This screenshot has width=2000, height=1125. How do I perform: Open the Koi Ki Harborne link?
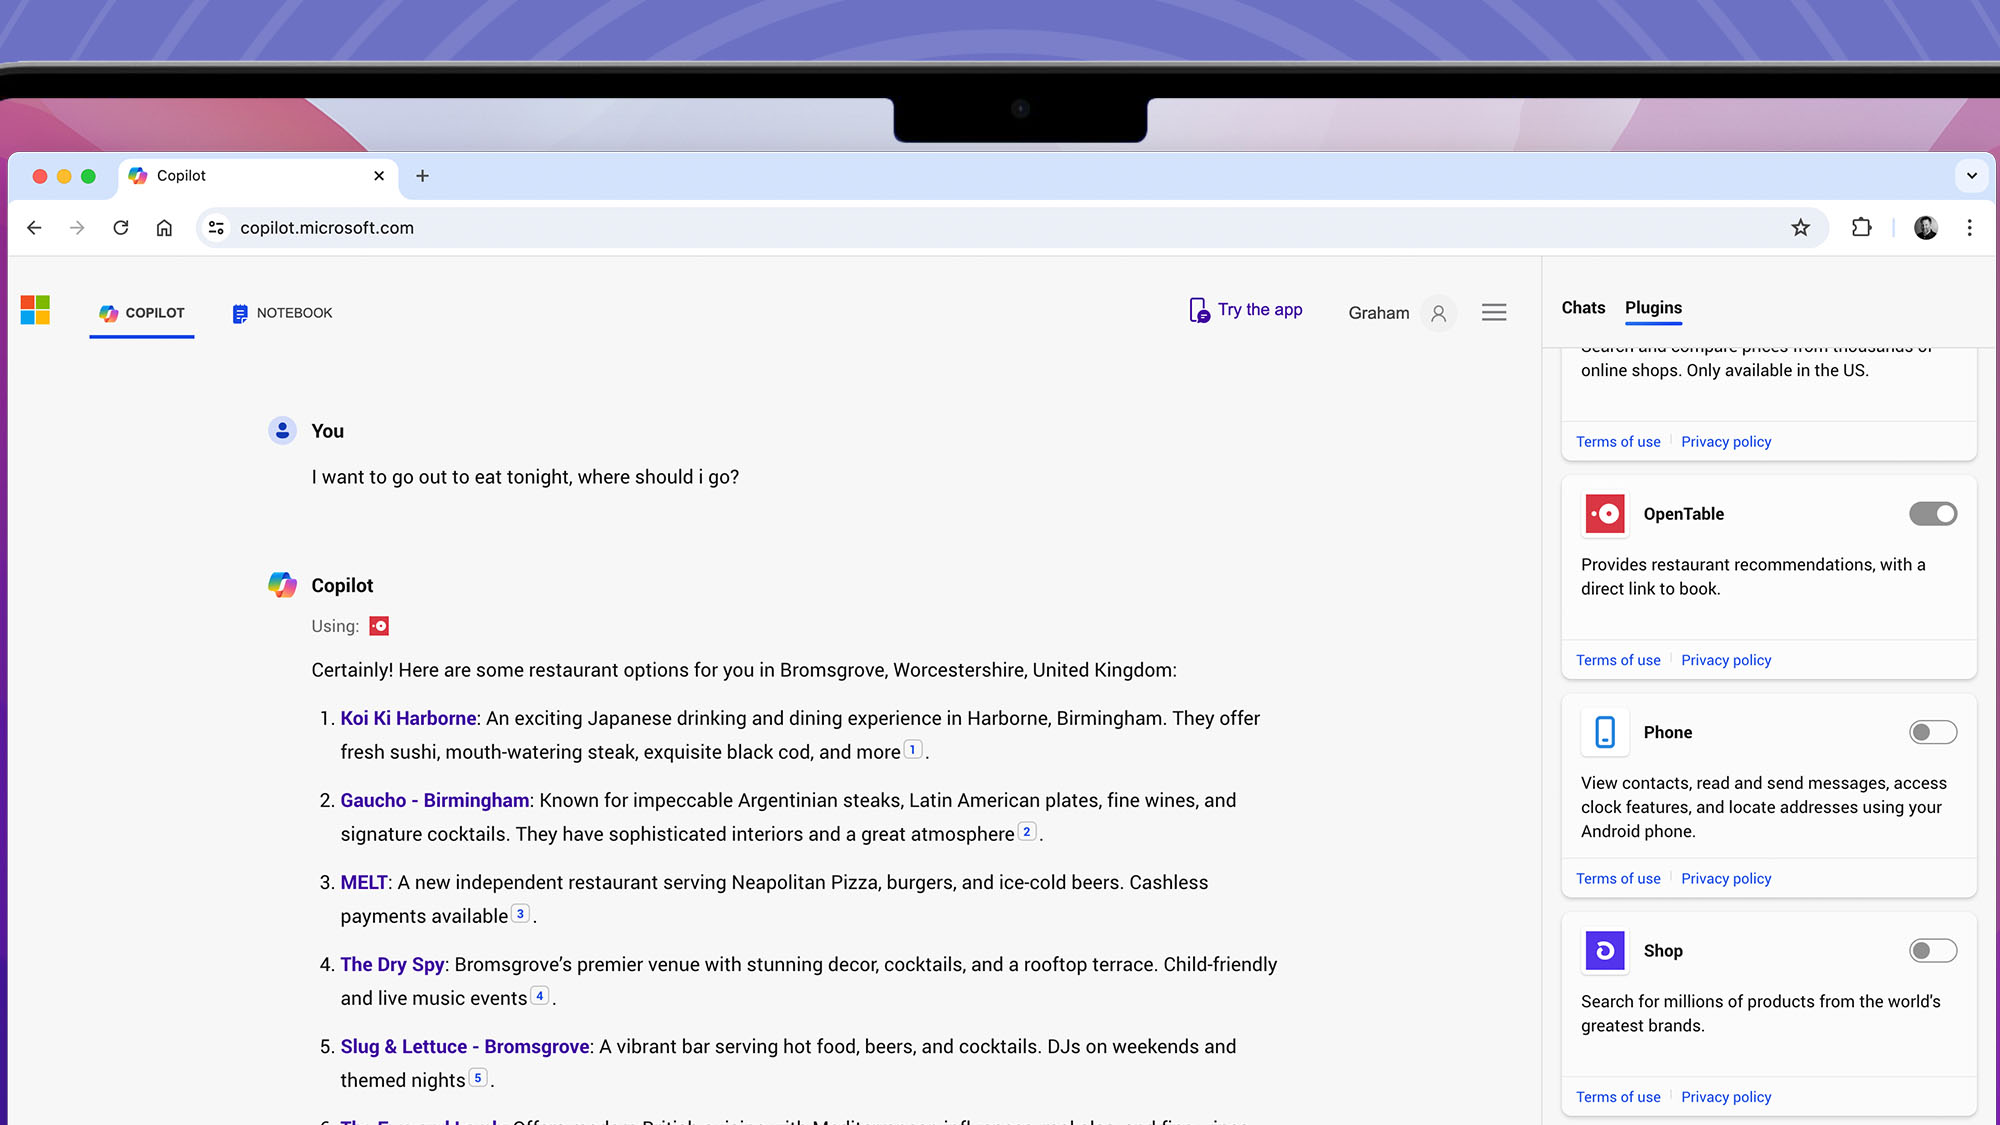(x=408, y=718)
